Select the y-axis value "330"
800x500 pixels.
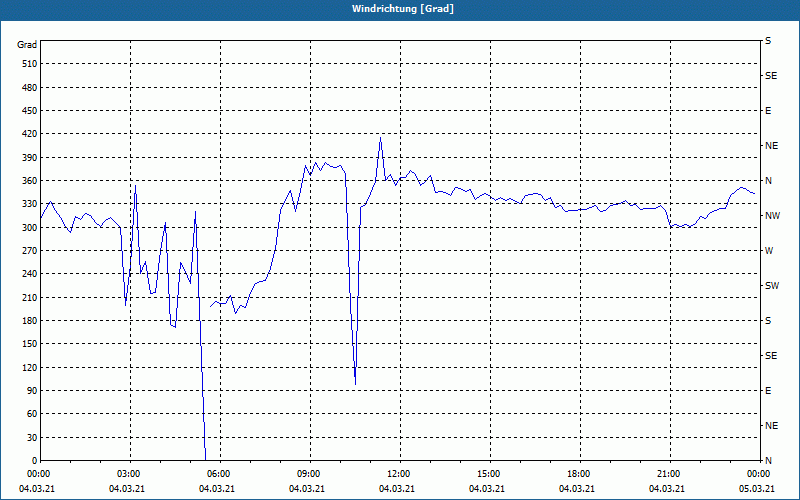30,204
